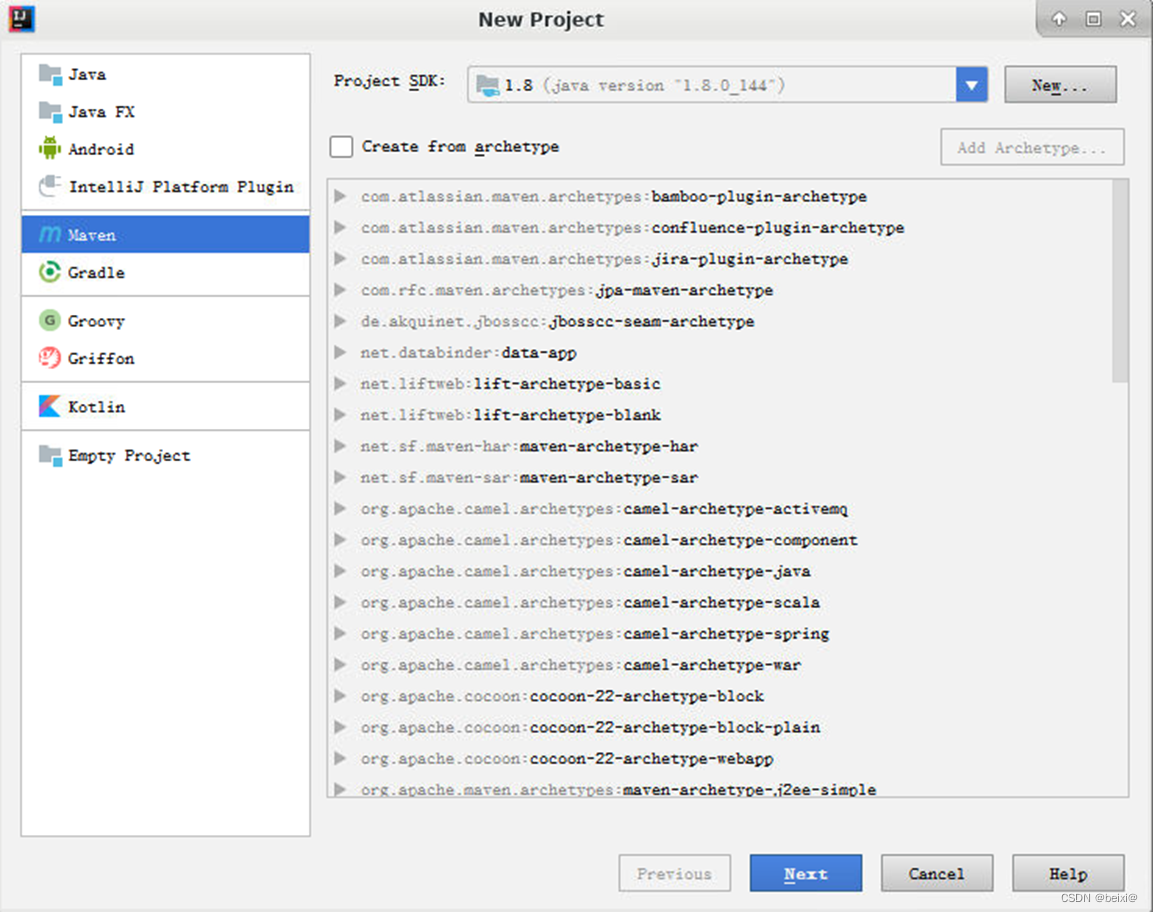This screenshot has width=1153, height=912.
Task: Click the Kotlin logo icon
Action: coord(50,407)
